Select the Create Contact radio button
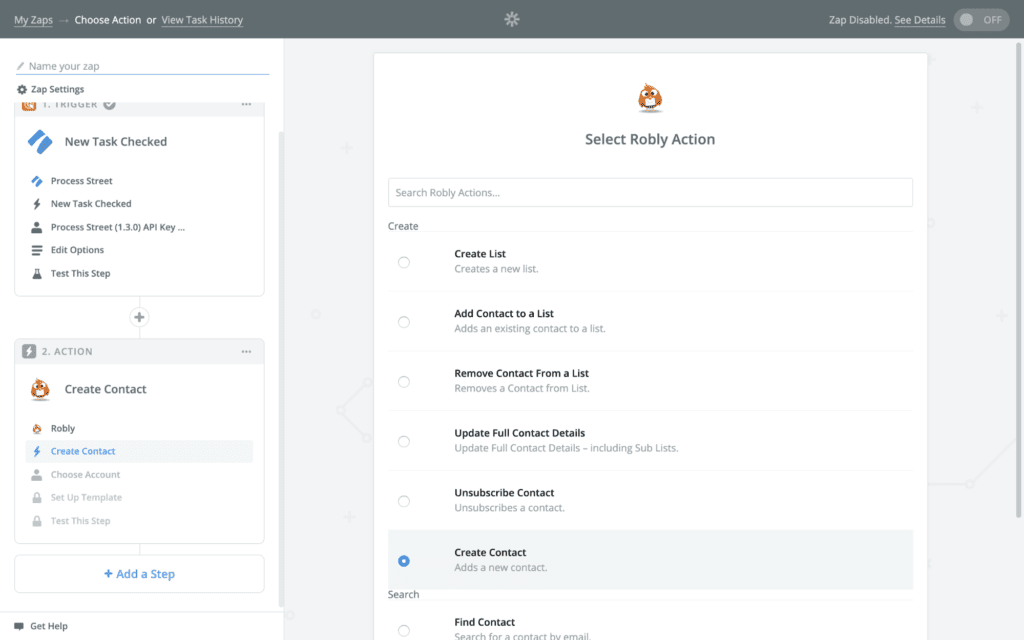Viewport: 1024px width, 640px height. pyautogui.click(x=404, y=561)
